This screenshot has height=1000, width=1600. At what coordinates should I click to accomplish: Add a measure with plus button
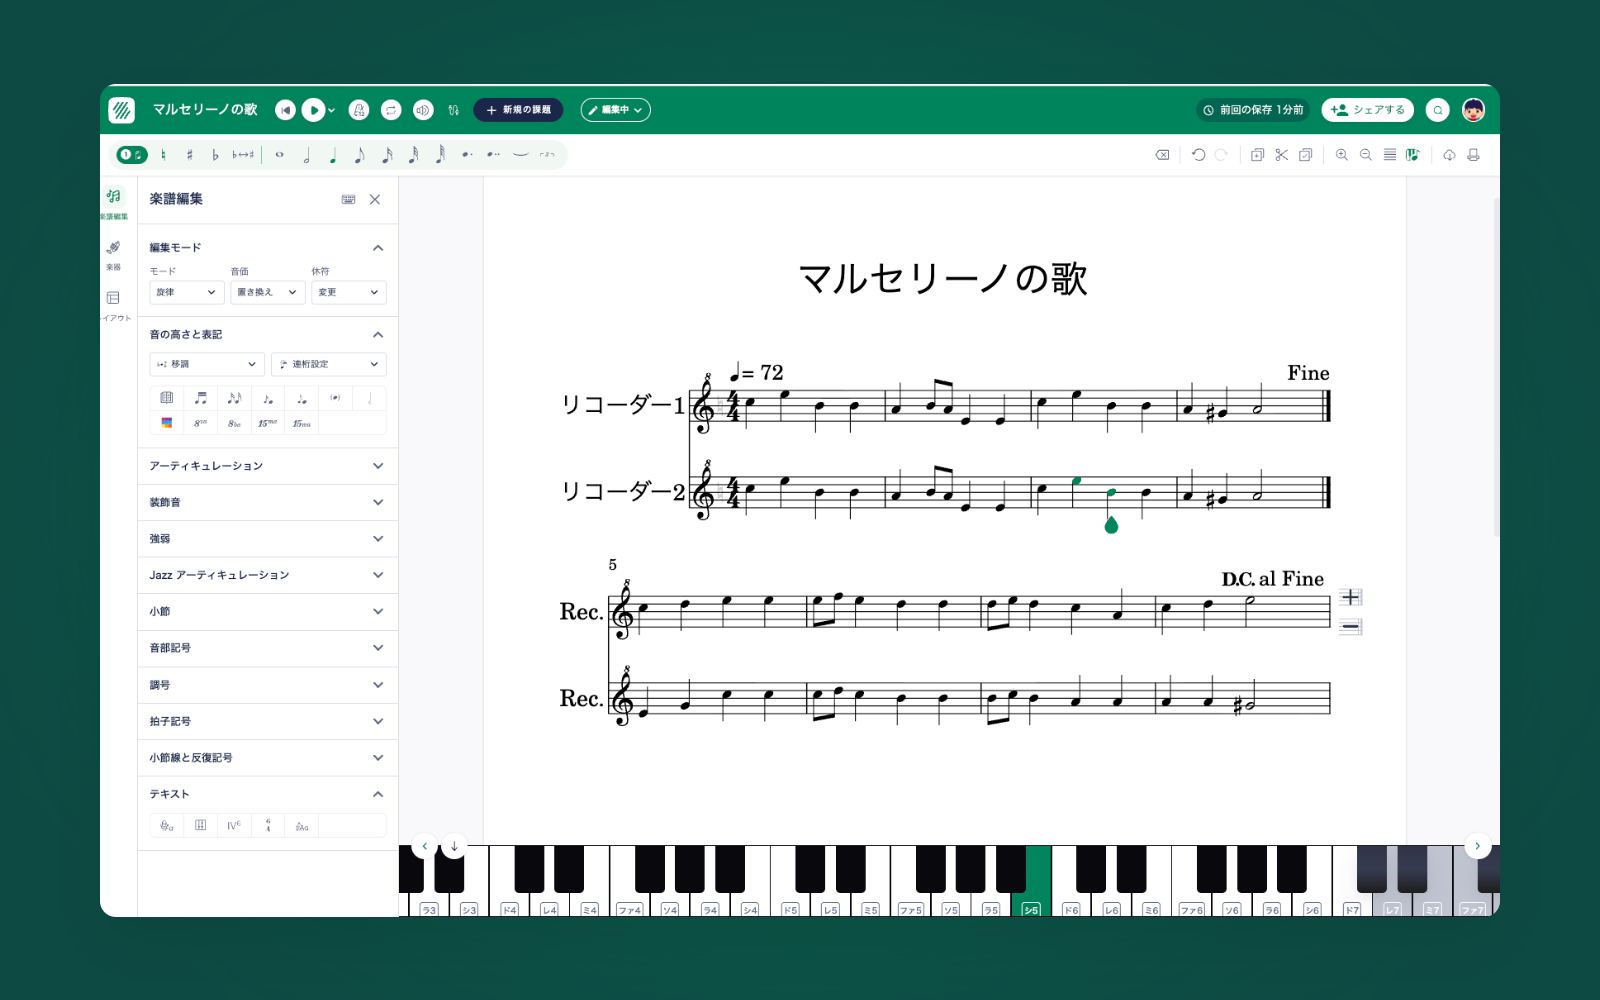pos(1351,597)
